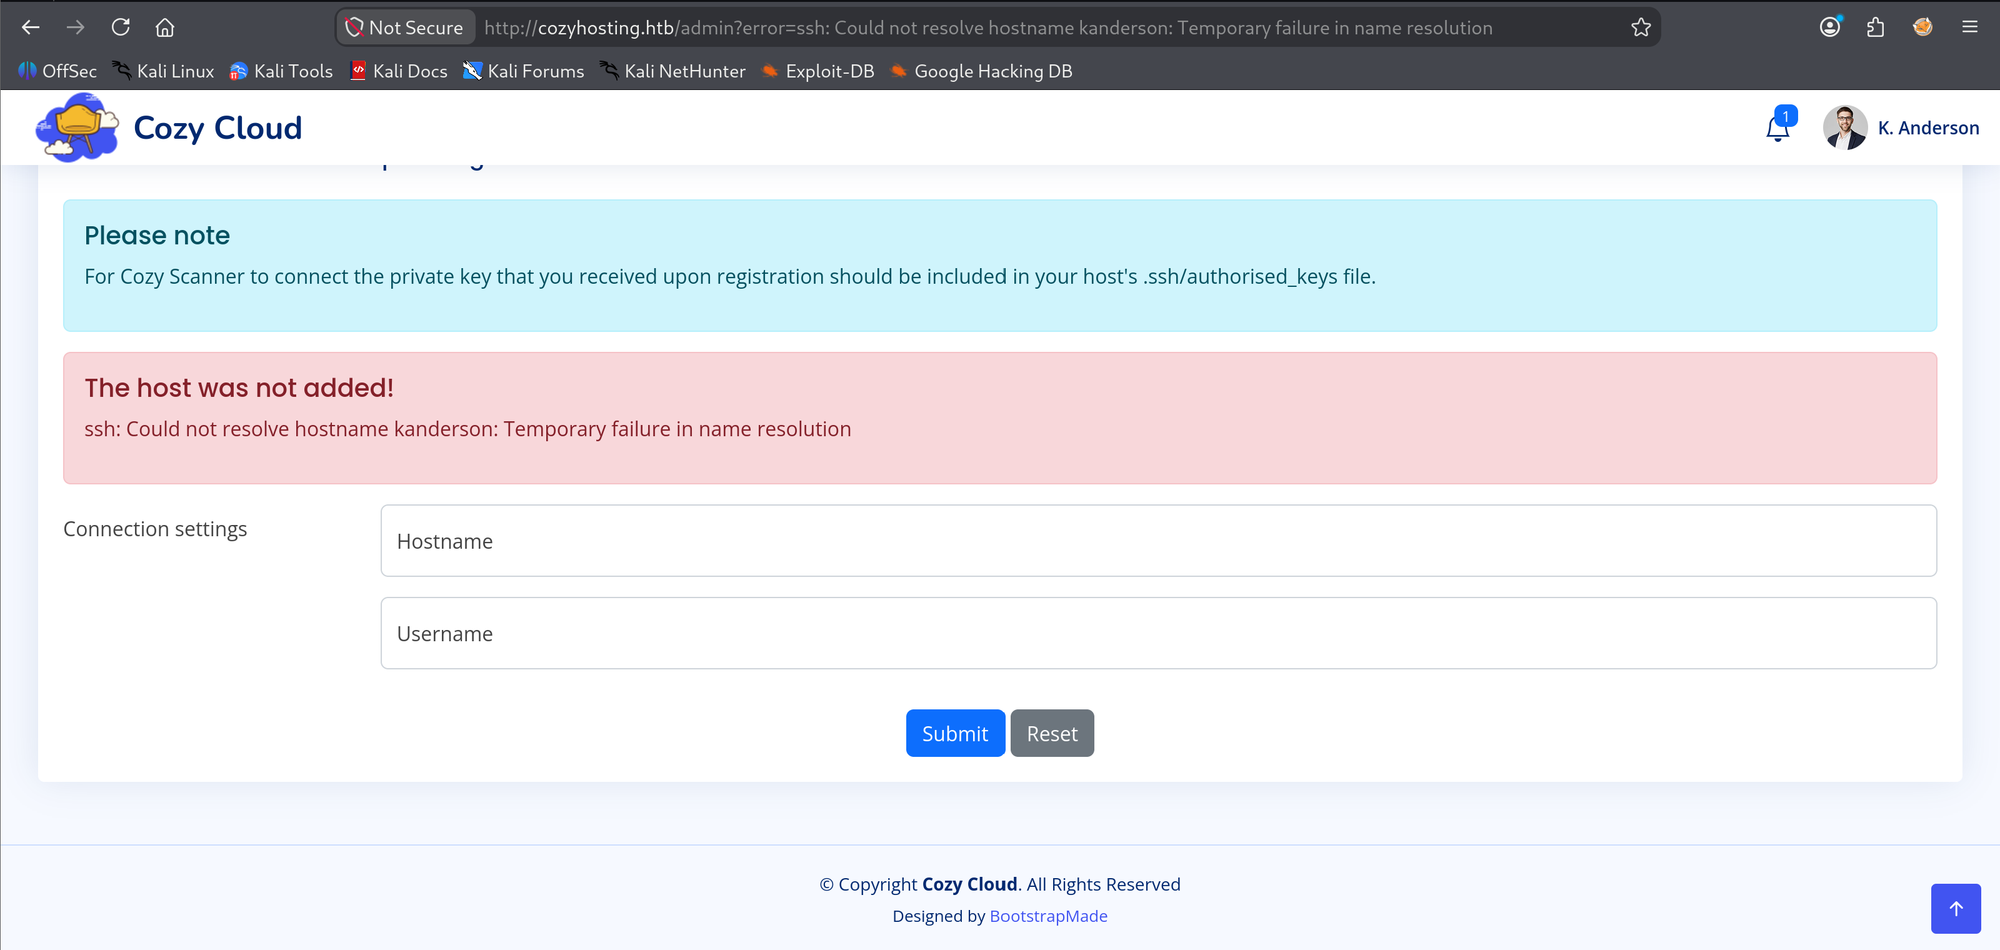Image resolution: width=2000 pixels, height=950 pixels.
Task: Open the notifications bell icon
Action: coord(1779,126)
